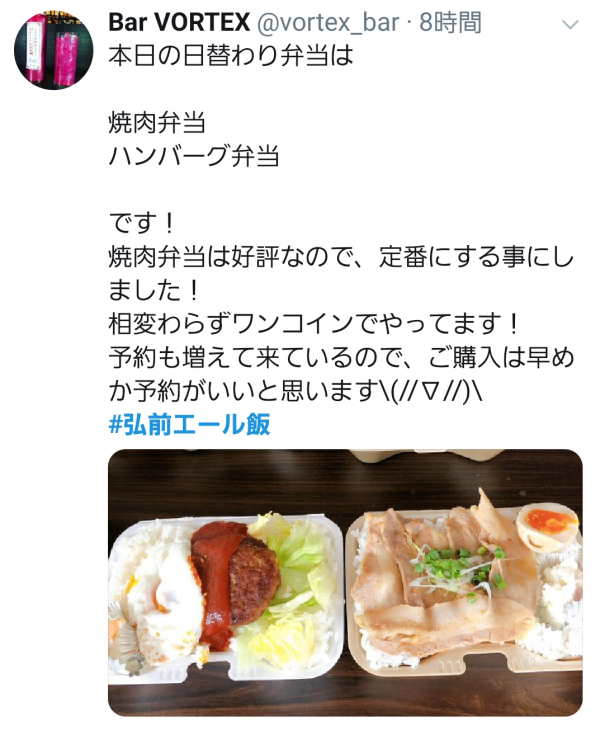Click the boiled egg in the photo
This screenshot has height=730, width=600.
(547, 525)
